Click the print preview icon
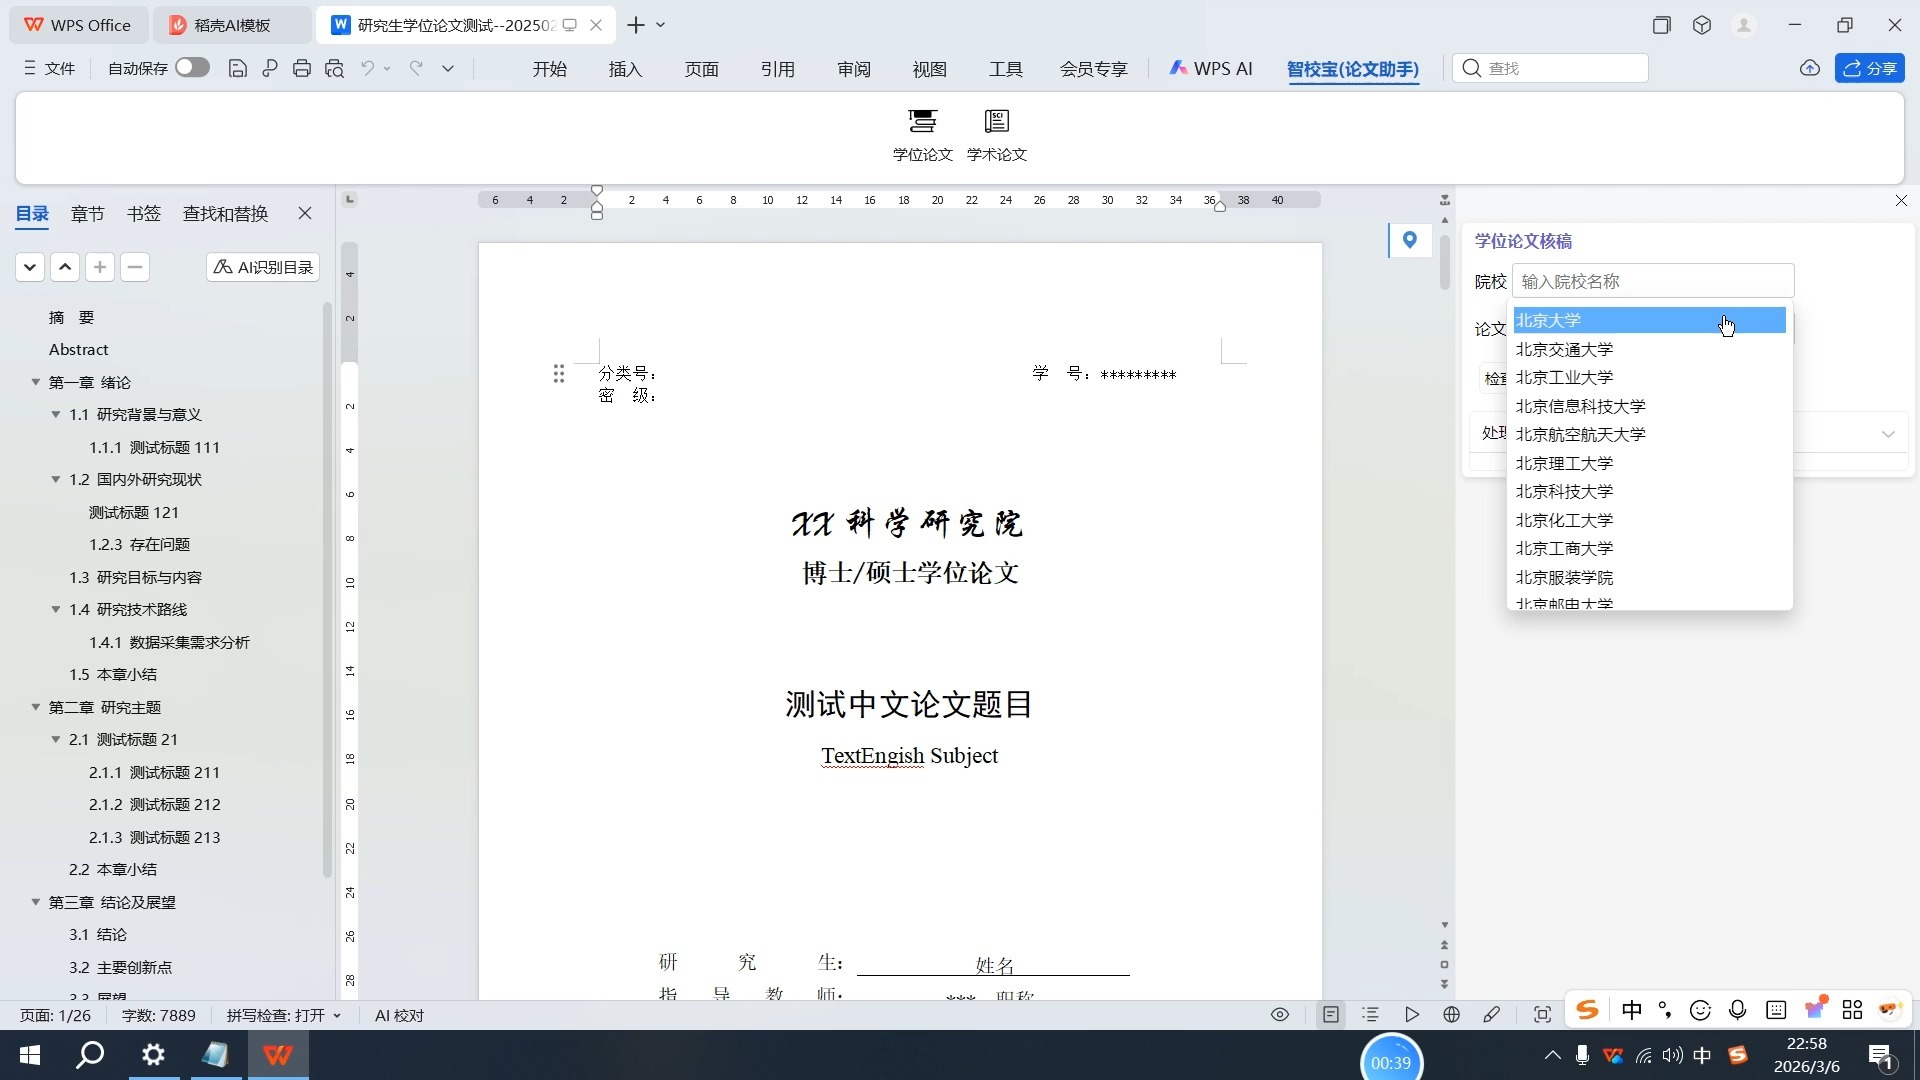Screen dimensions: 1920x1080 point(334,69)
